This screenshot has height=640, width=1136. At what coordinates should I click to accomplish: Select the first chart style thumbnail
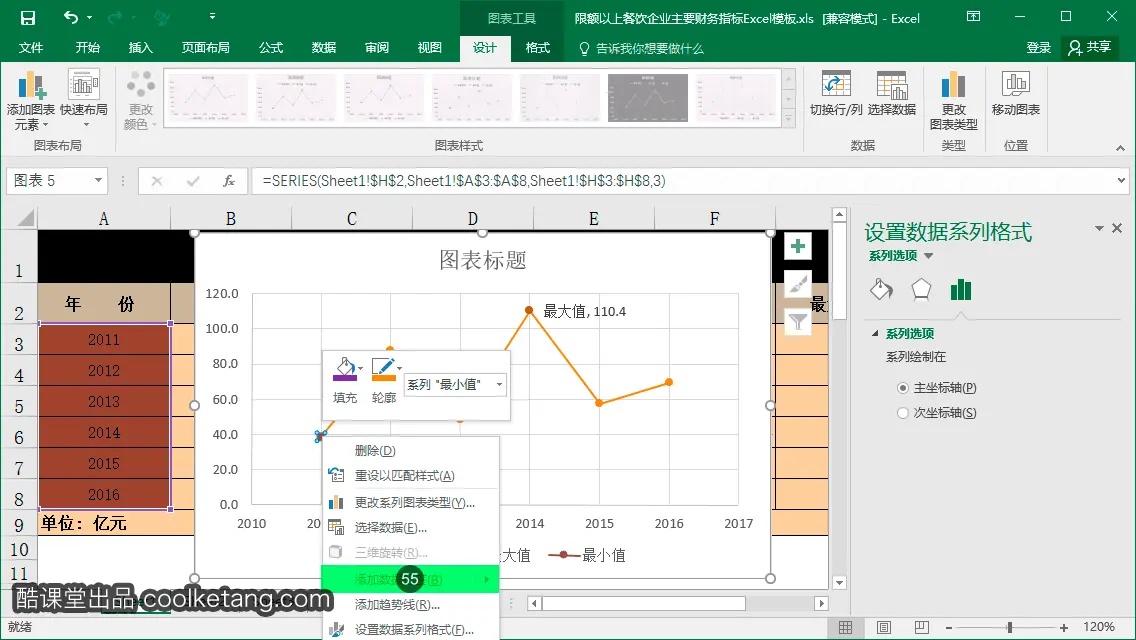pyautogui.click(x=208, y=98)
